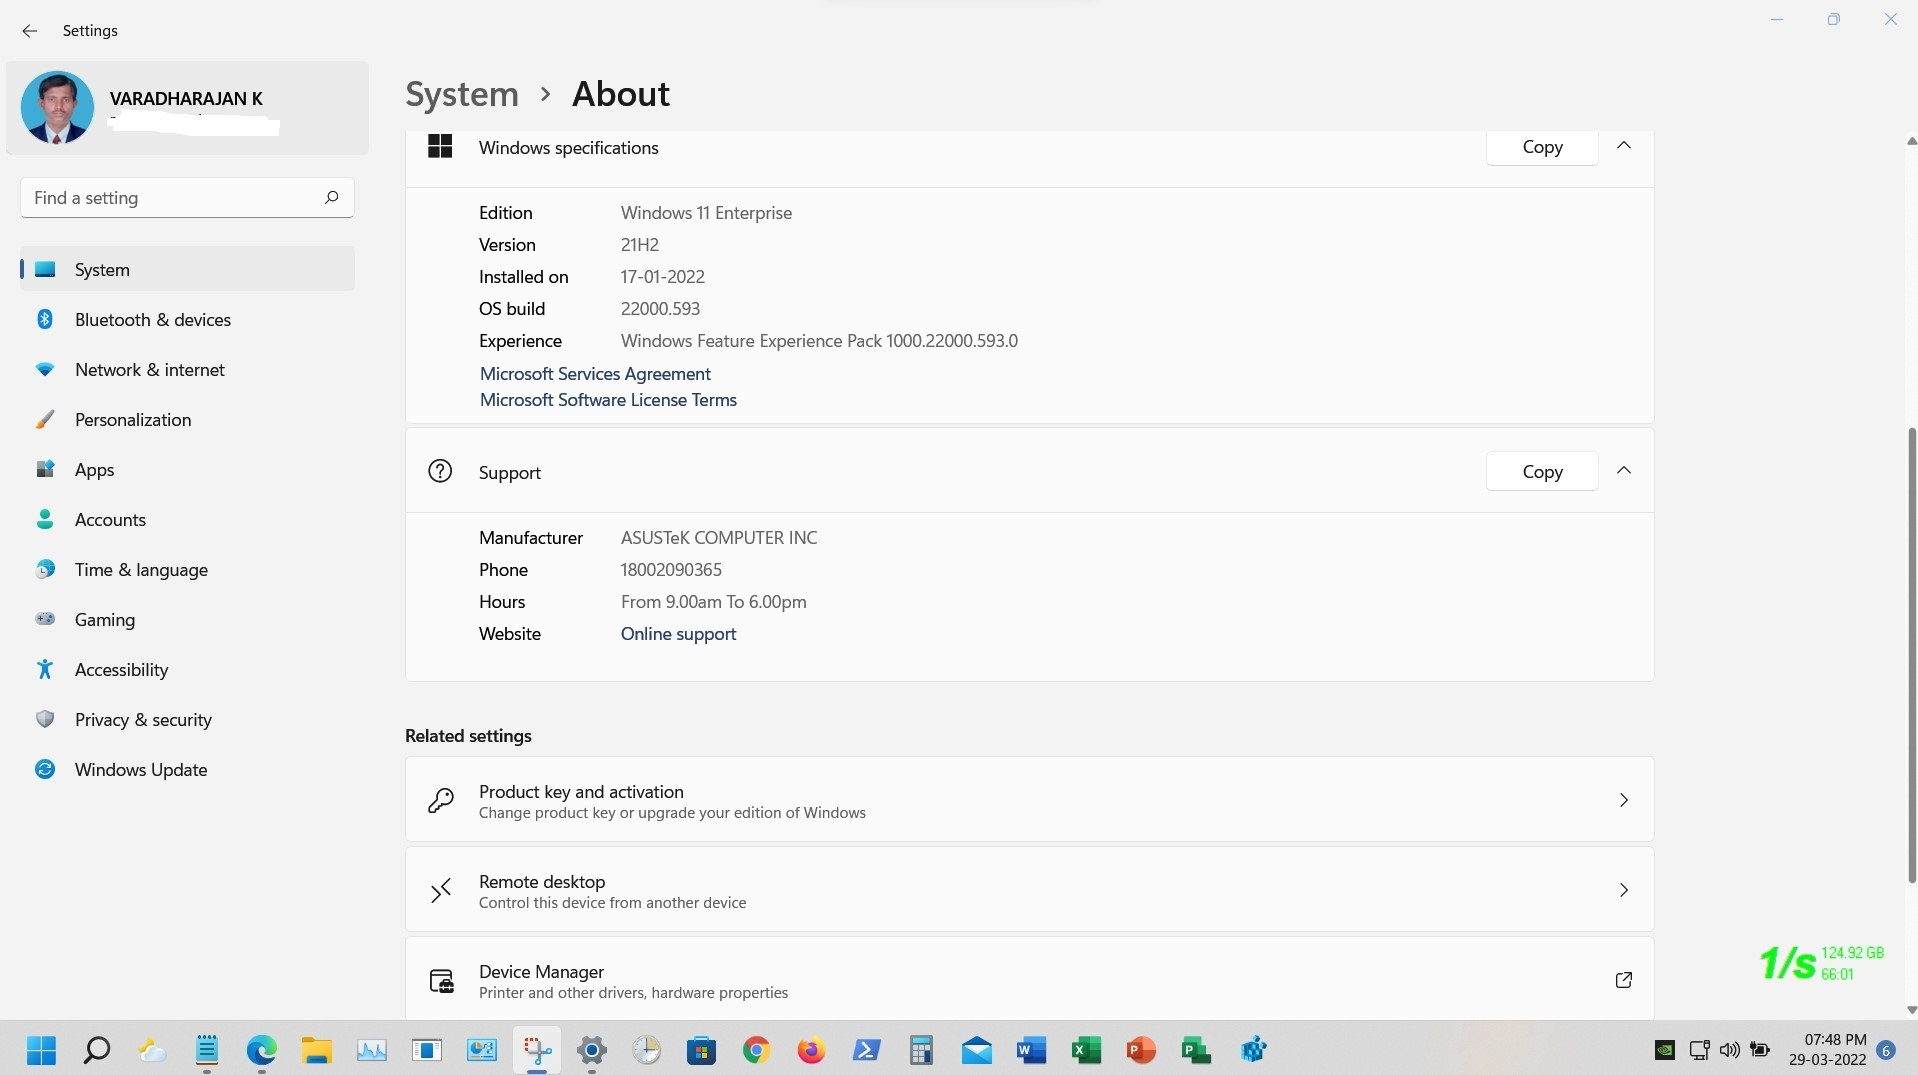
Task: Open Microsoft Services Agreement link
Action: coord(595,373)
